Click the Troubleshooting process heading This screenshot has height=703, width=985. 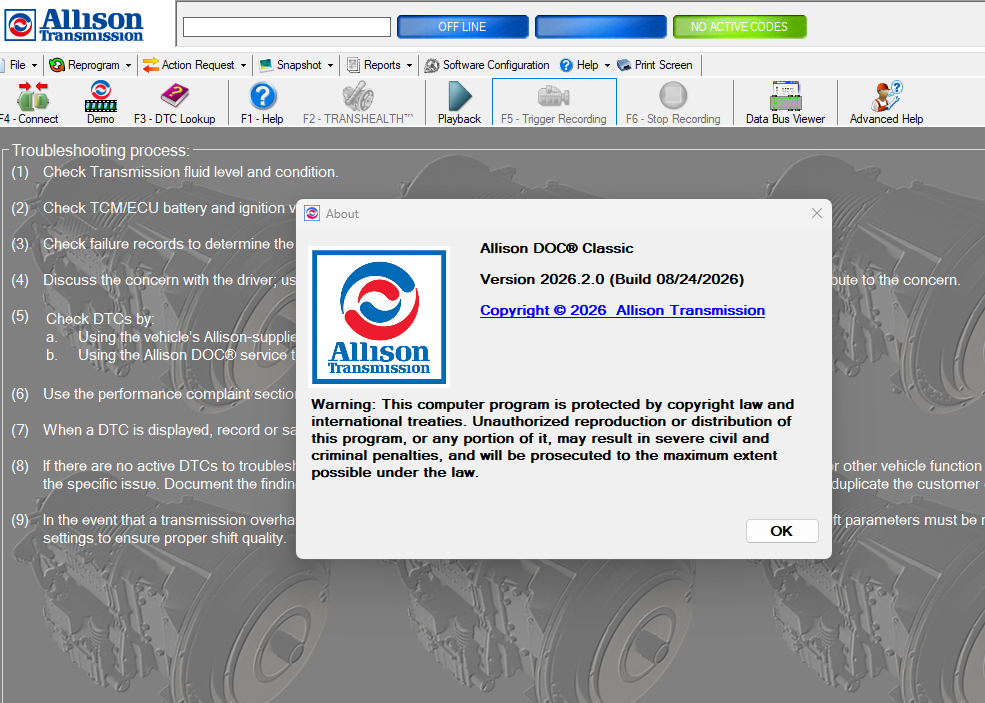tap(101, 151)
